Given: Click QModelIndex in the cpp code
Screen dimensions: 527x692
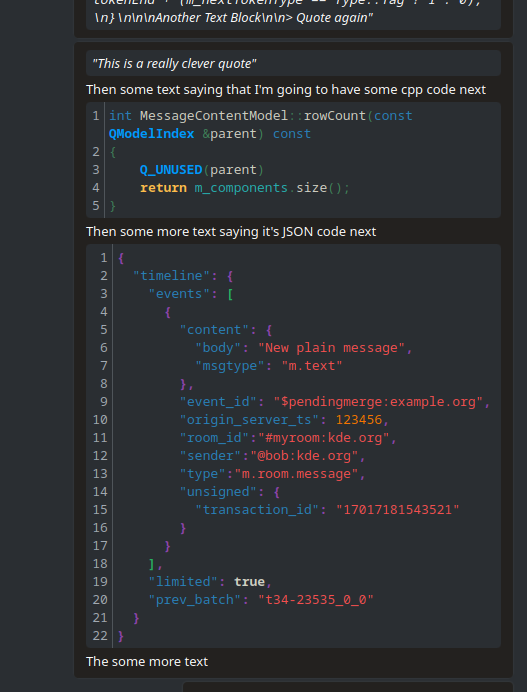Looking at the screenshot, I should click(x=151, y=134).
